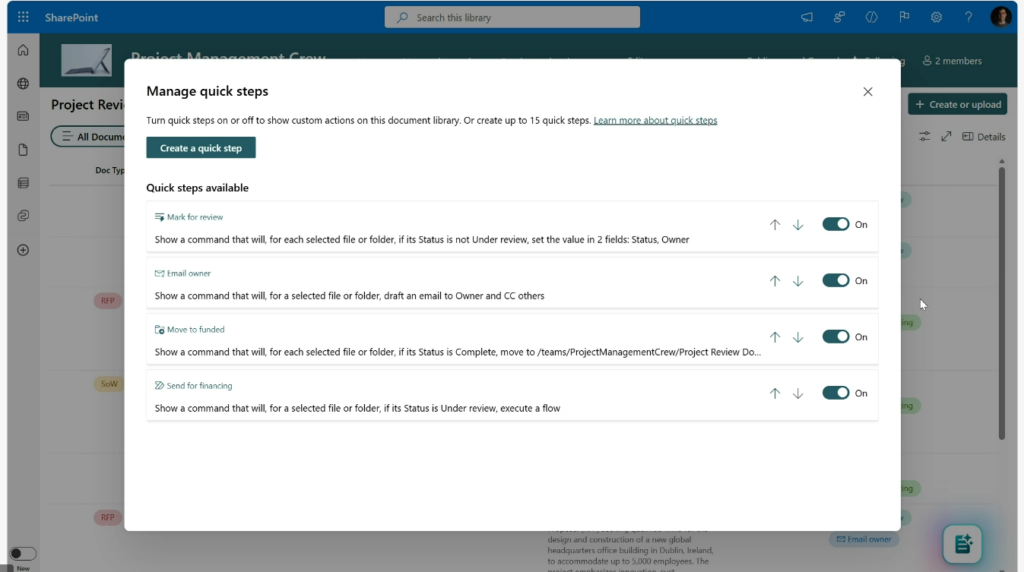This screenshot has width=1024, height=572.
Task: Open the floating notes assistant button
Action: pos(962,543)
